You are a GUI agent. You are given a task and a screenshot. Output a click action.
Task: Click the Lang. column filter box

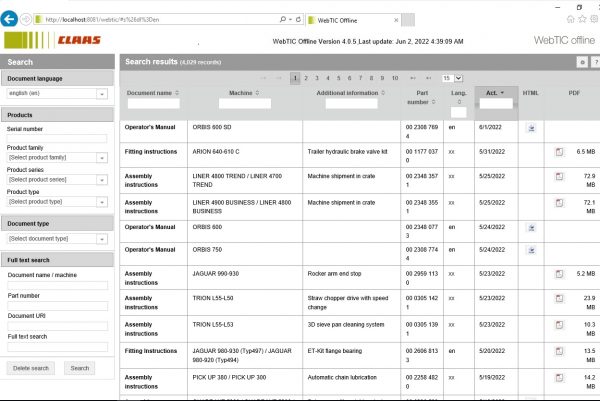click(x=459, y=112)
